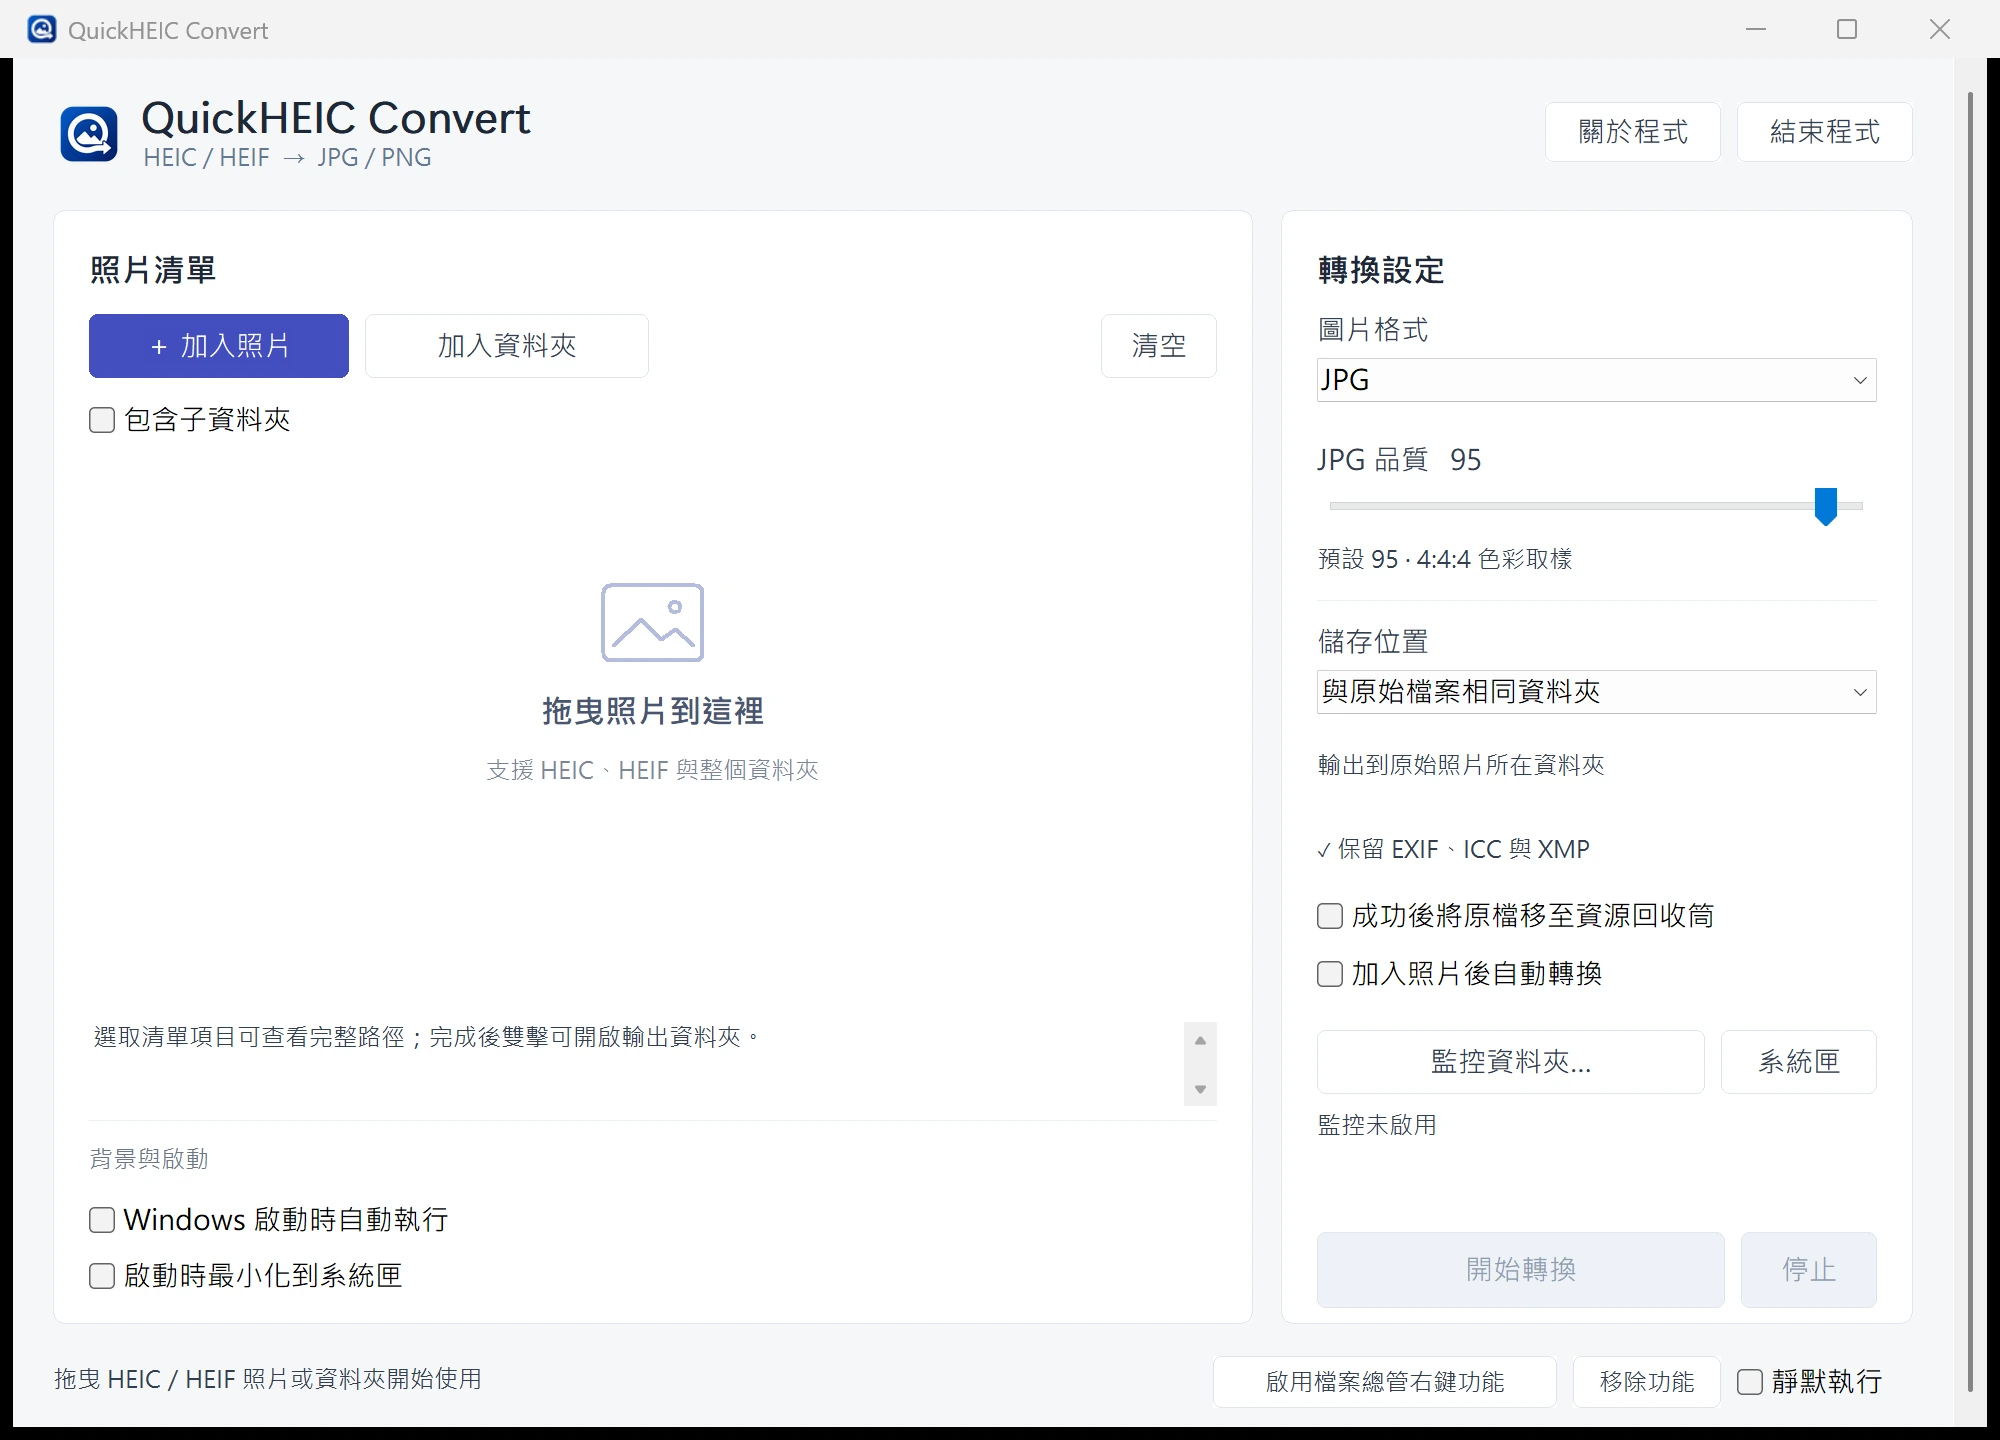Open 關於程式 dialog

coord(1633,132)
